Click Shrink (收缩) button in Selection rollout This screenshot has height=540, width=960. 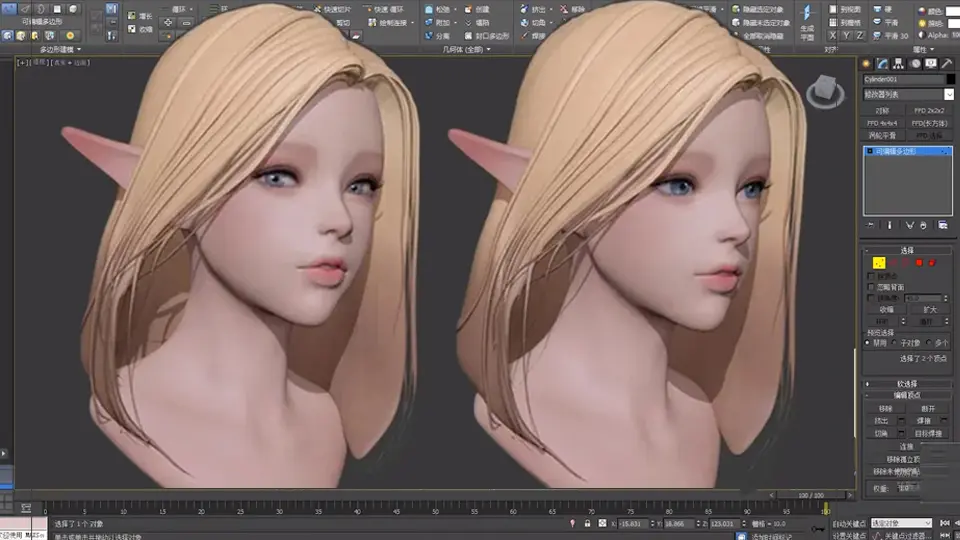click(x=885, y=310)
